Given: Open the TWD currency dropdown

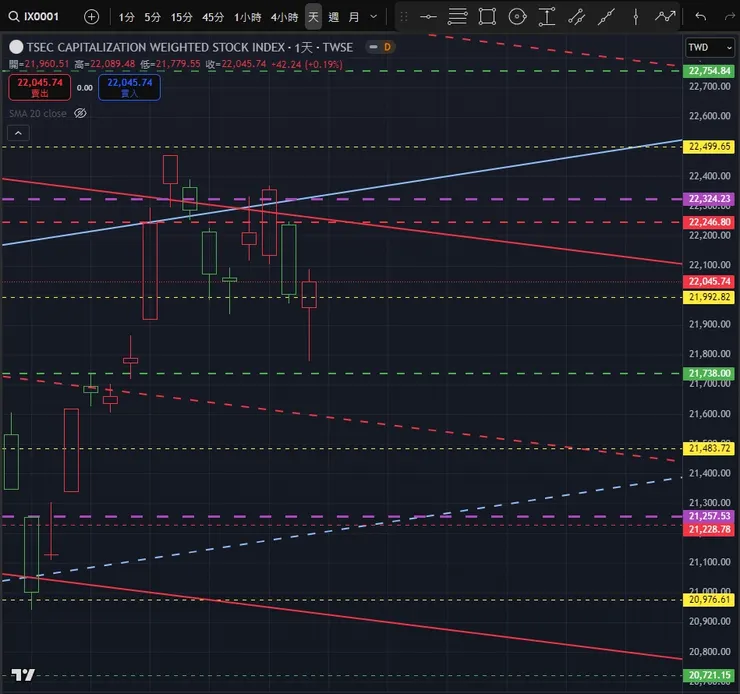Looking at the screenshot, I should point(710,47).
